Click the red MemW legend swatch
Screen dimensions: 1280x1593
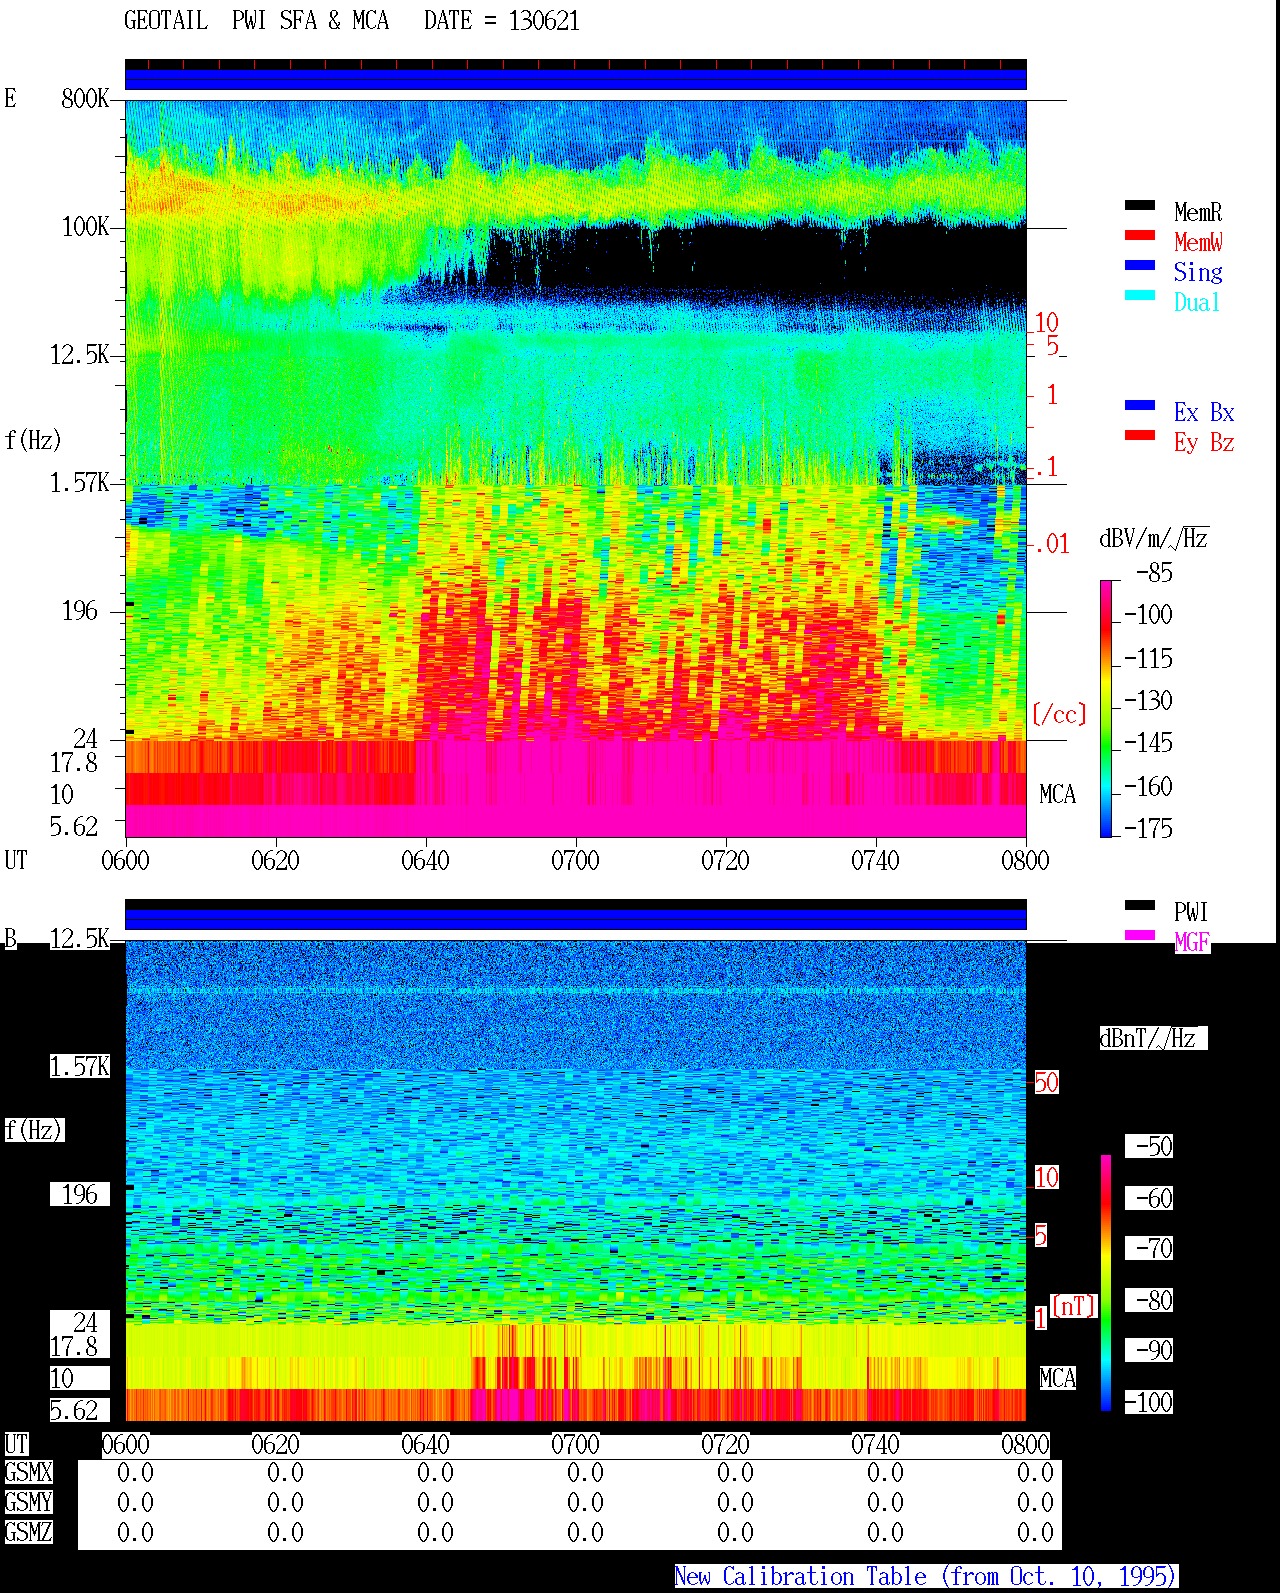[1140, 236]
